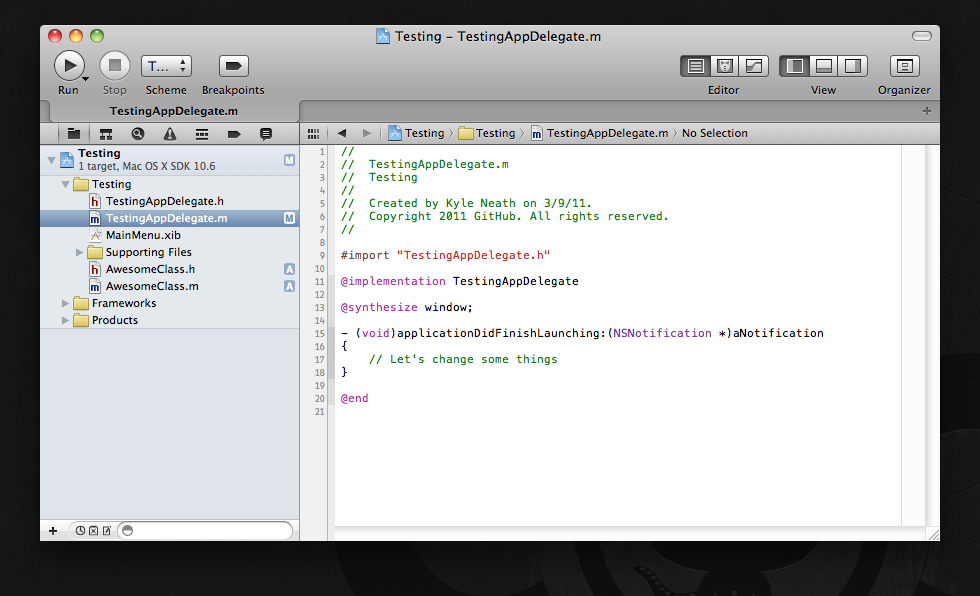
Task: Click the Run button to build the project
Action: click(x=68, y=66)
